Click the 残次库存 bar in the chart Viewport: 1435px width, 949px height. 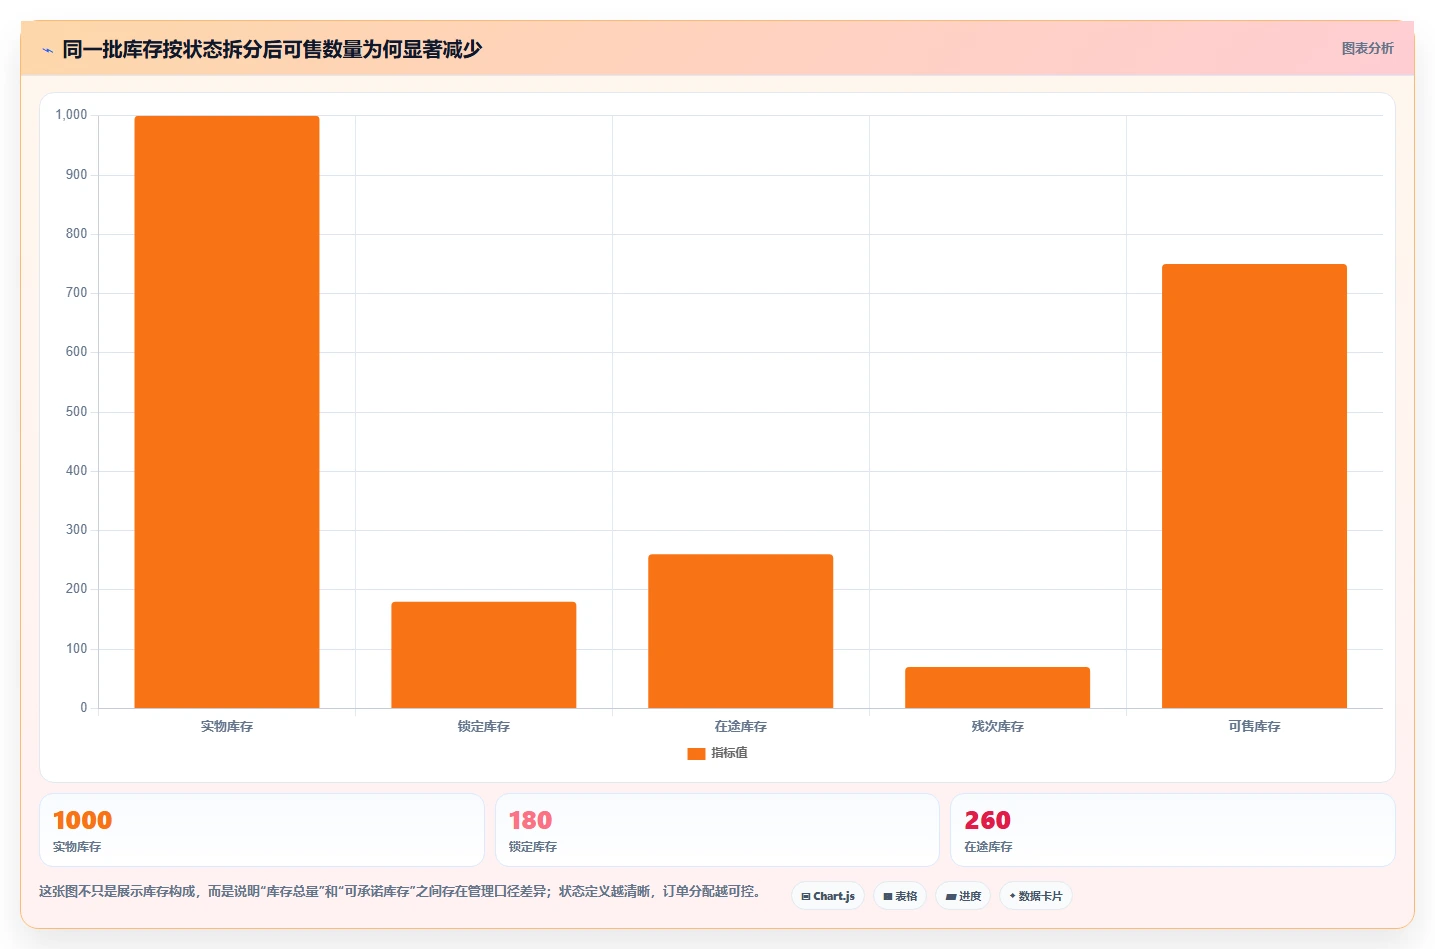click(x=998, y=688)
